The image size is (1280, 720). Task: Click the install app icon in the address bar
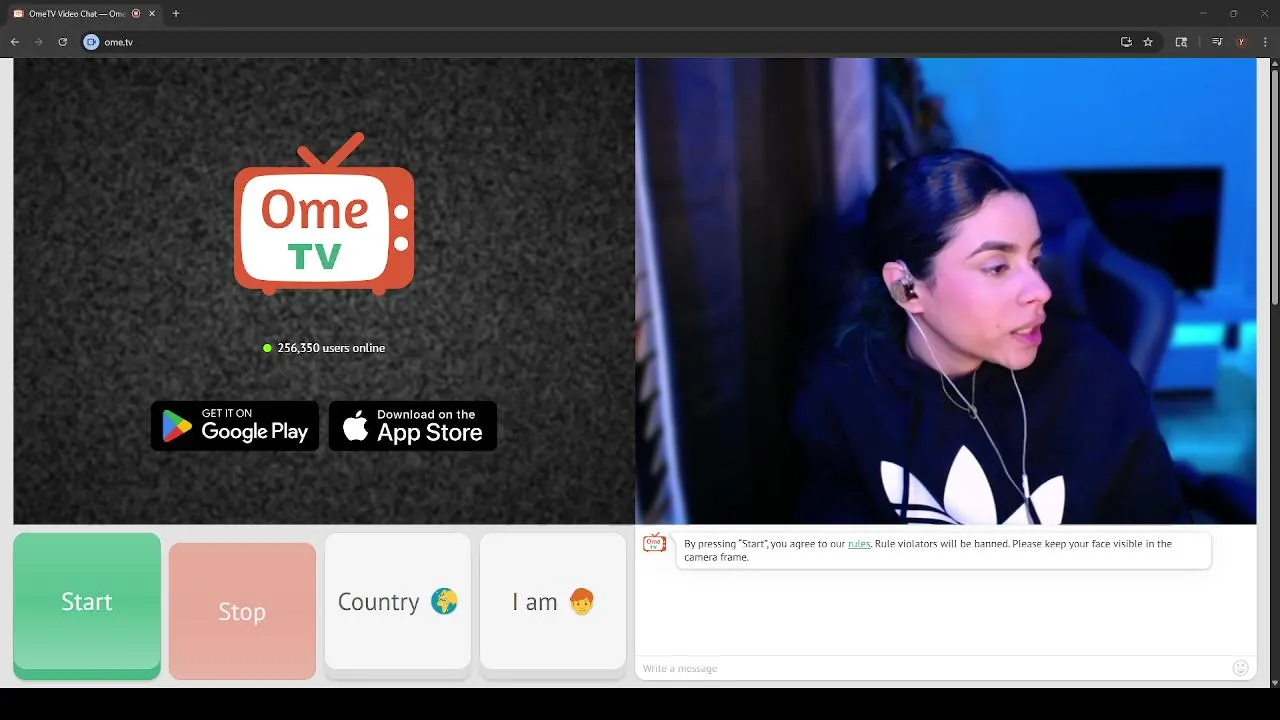click(1126, 42)
